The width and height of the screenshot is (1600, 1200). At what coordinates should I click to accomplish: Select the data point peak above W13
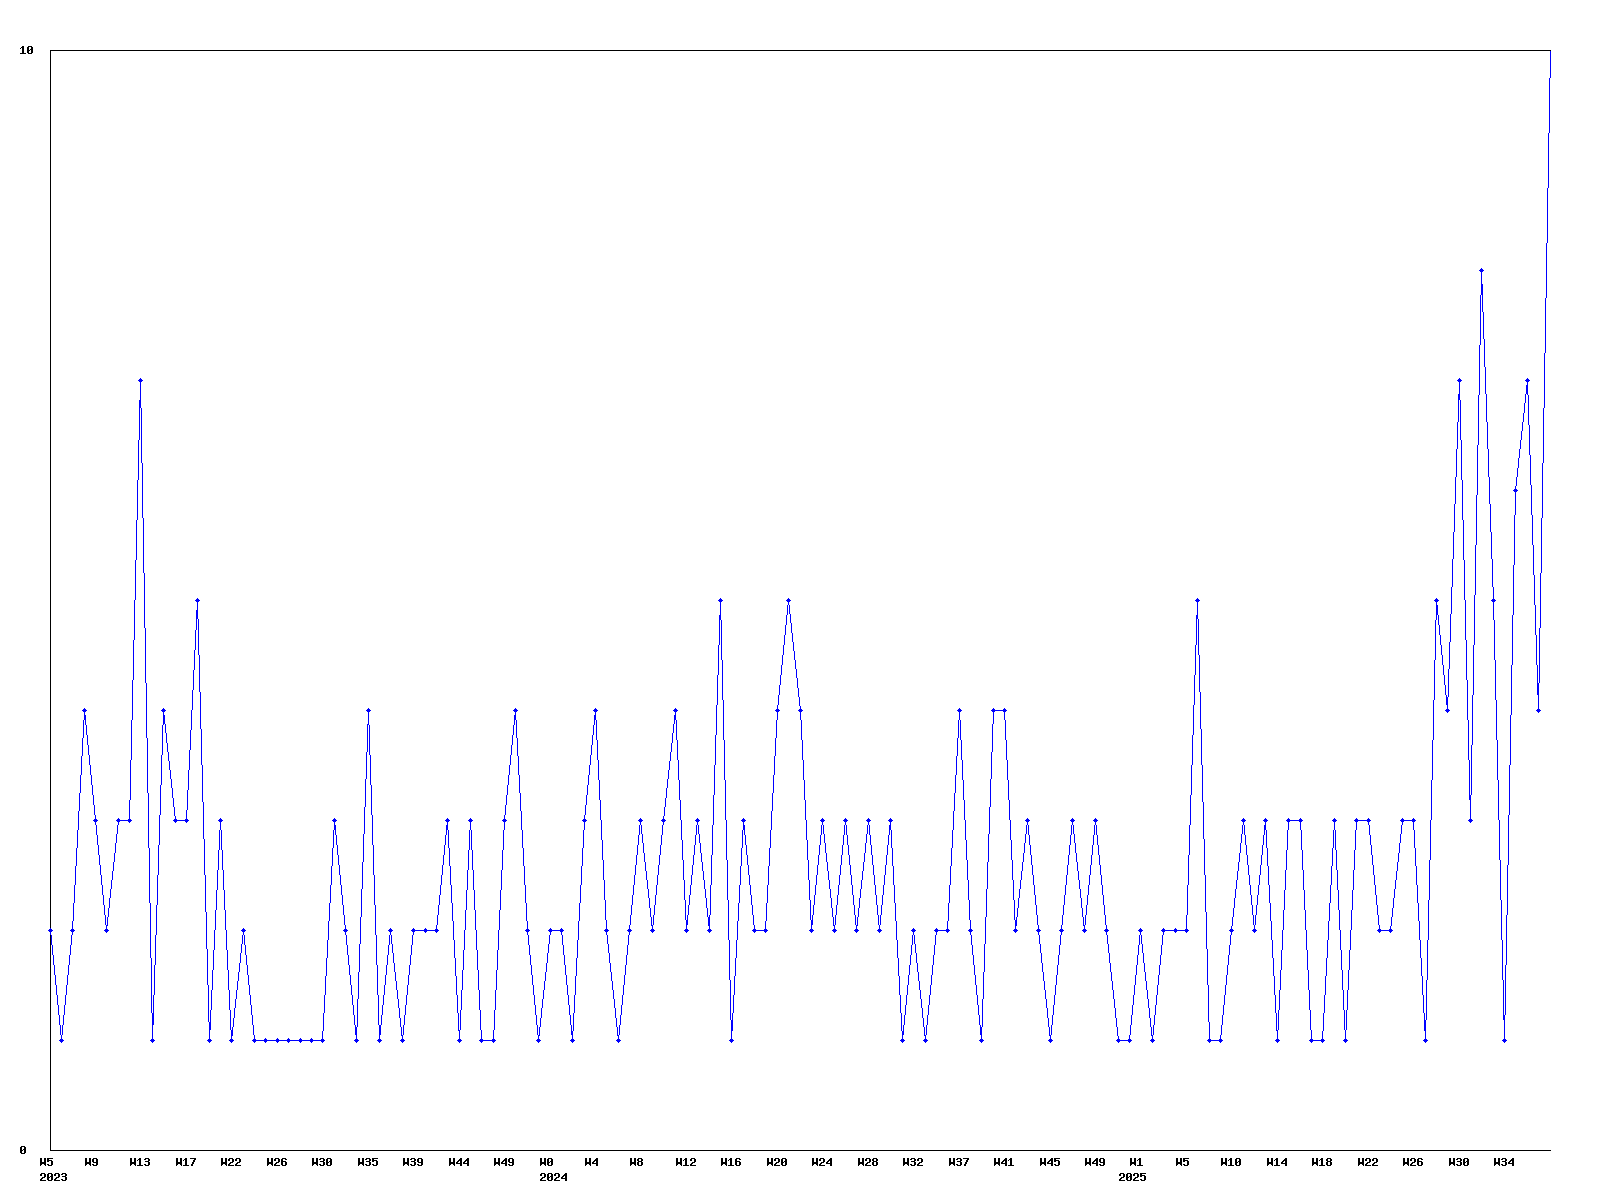tap(140, 380)
